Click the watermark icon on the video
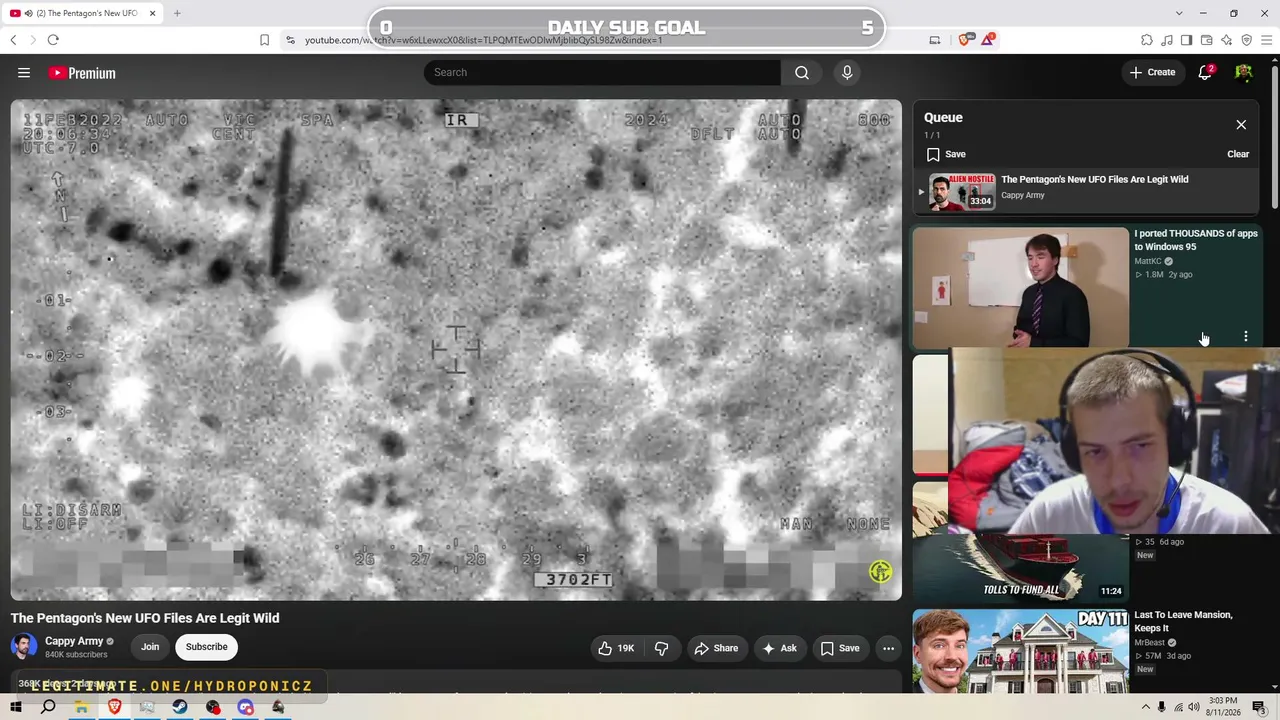This screenshot has height=720, width=1280. [880, 571]
